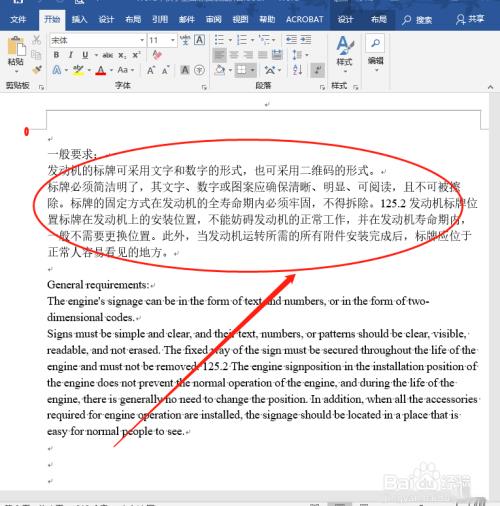The height and width of the screenshot is (506, 500).
Task: Open the Text Effects glowing A icon
Action: 57,70
